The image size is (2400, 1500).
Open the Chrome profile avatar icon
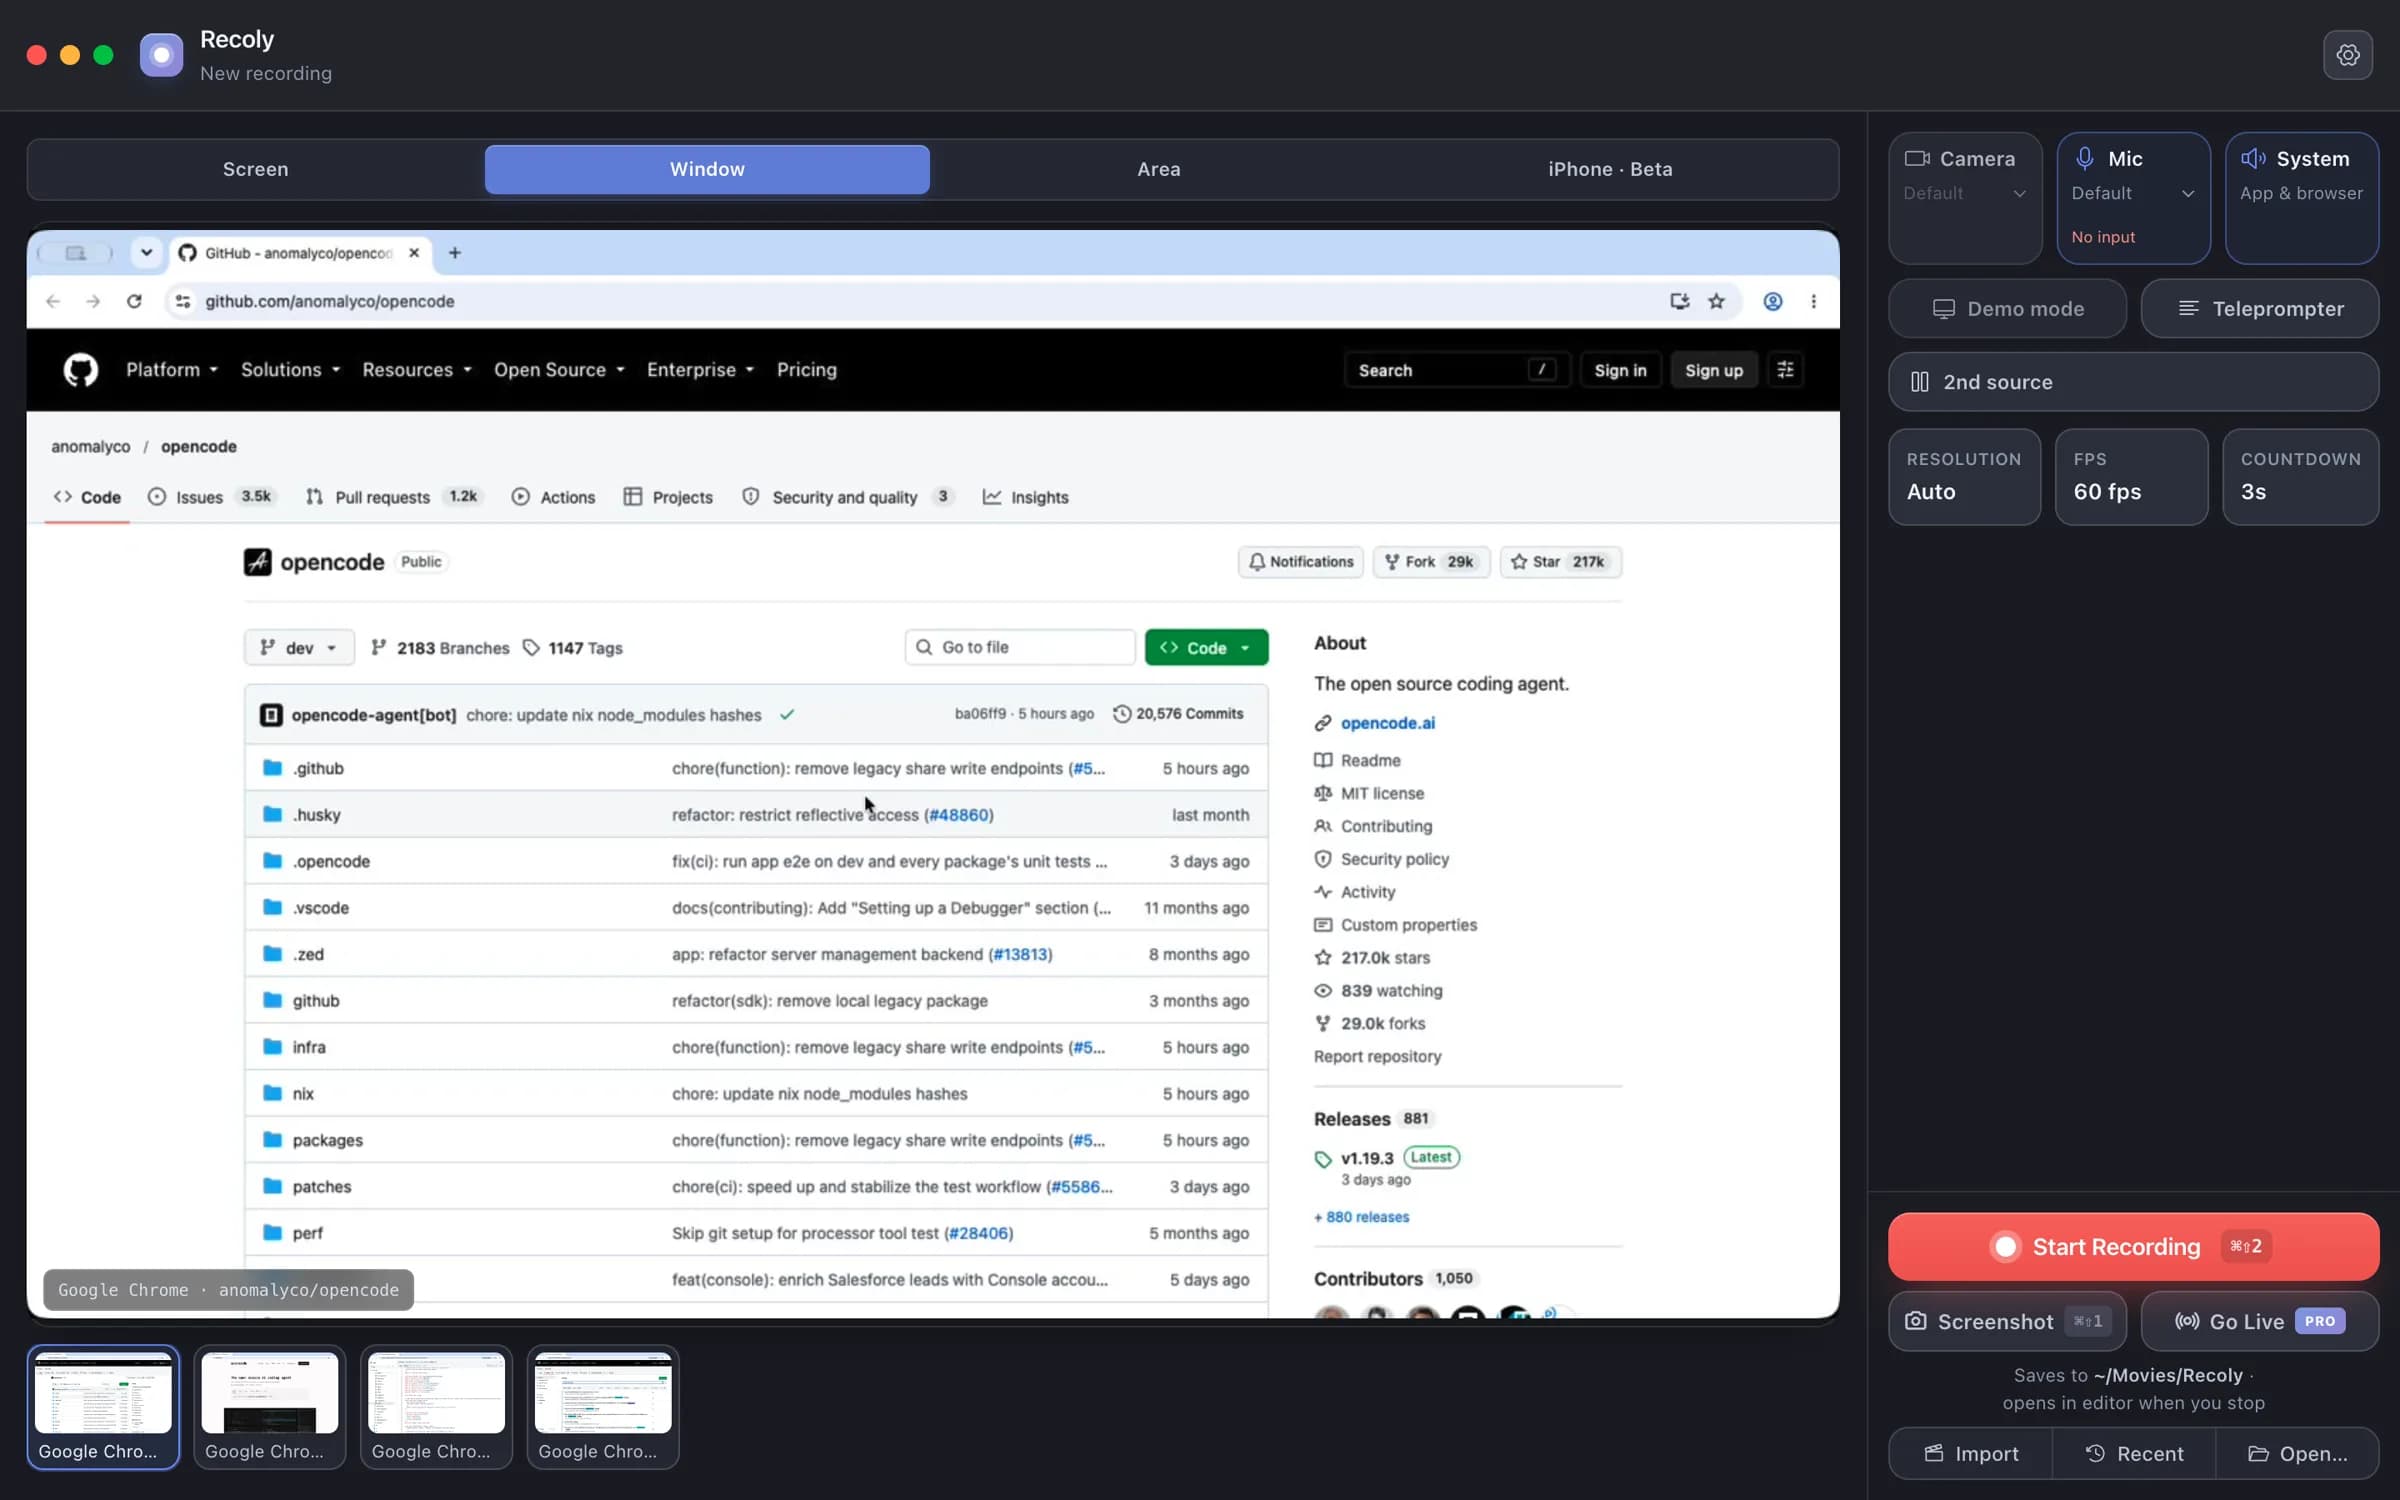[x=1772, y=301]
